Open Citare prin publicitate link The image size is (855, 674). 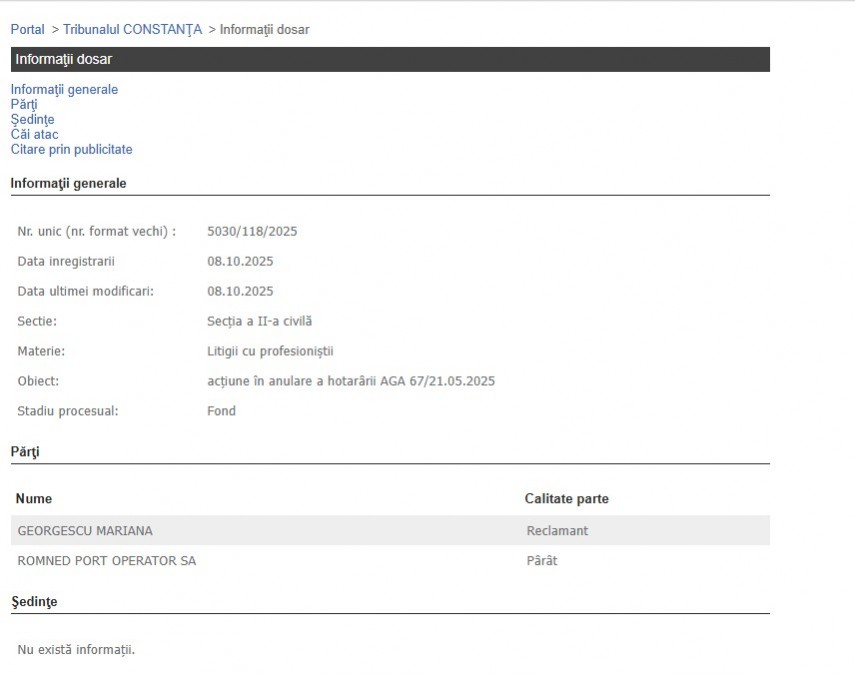coord(71,150)
